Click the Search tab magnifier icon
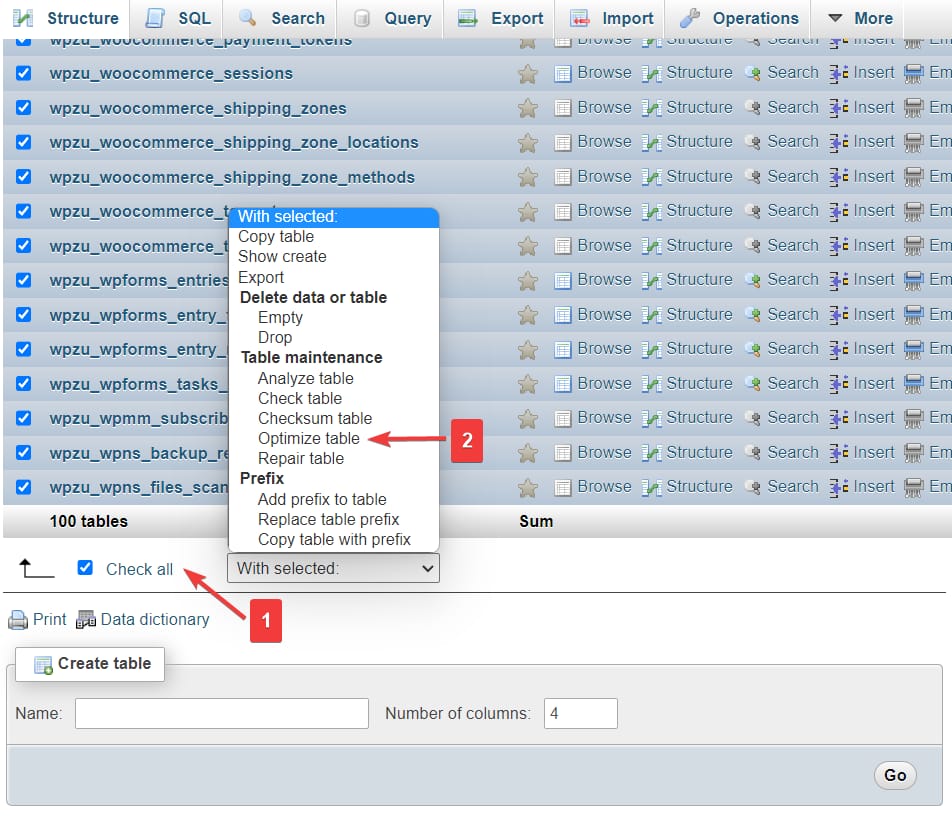This screenshot has width=952, height=816. [247, 18]
